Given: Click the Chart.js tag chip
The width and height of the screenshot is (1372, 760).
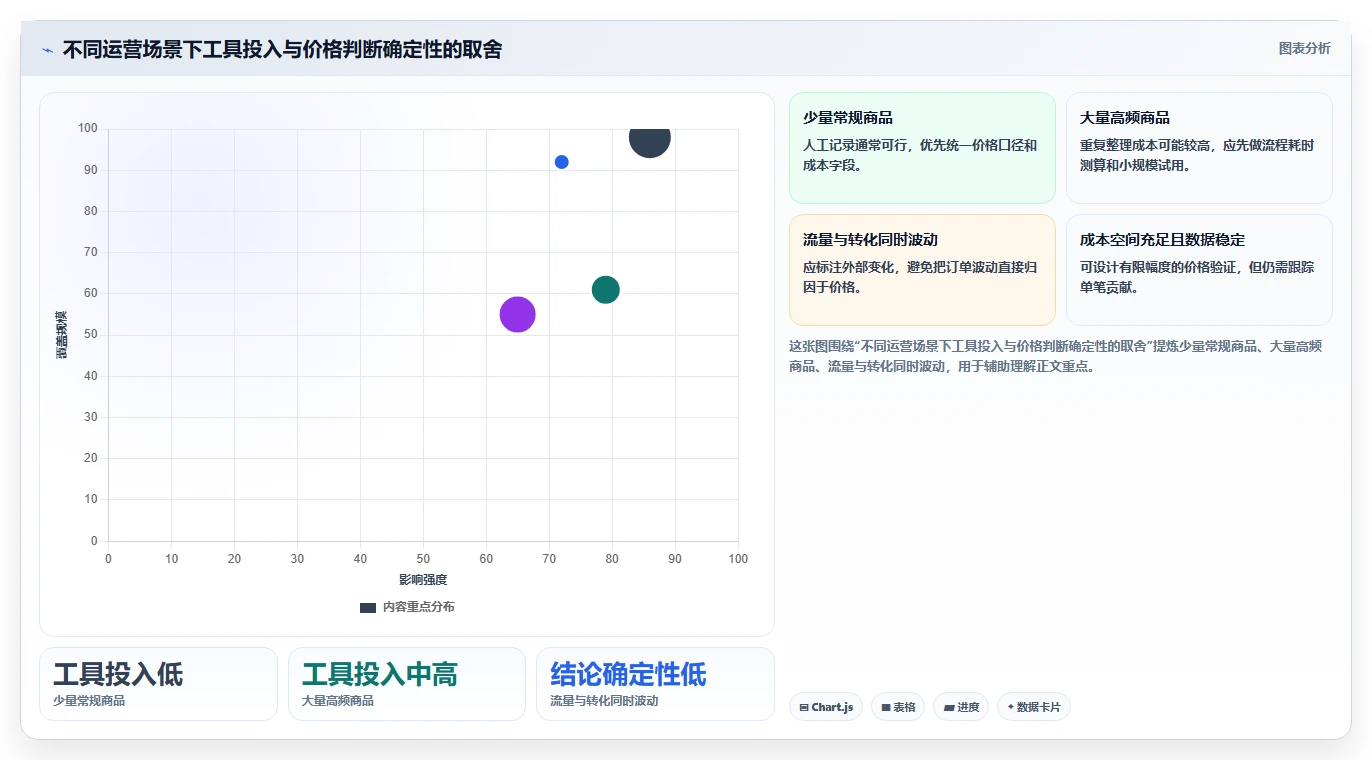Looking at the screenshot, I should click(826, 707).
